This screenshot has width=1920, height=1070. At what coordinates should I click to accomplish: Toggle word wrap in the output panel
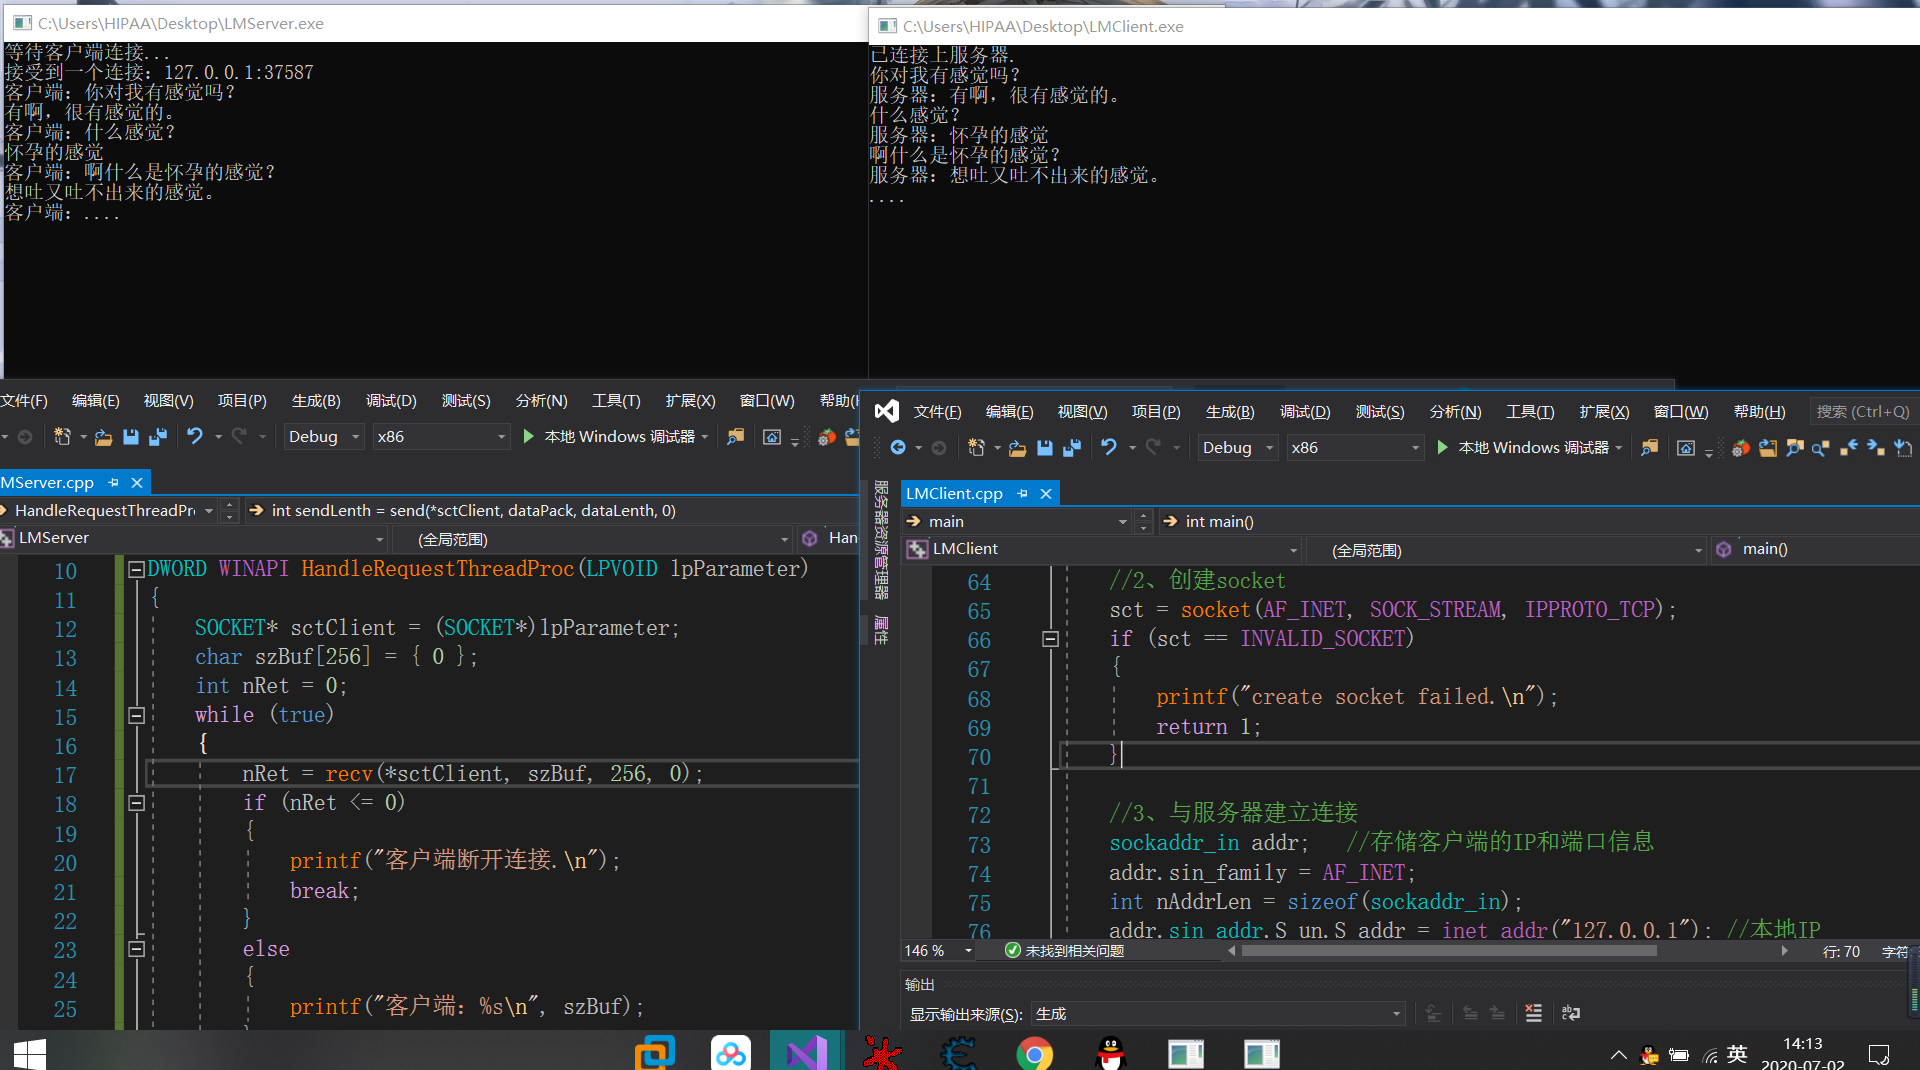click(x=1571, y=1014)
